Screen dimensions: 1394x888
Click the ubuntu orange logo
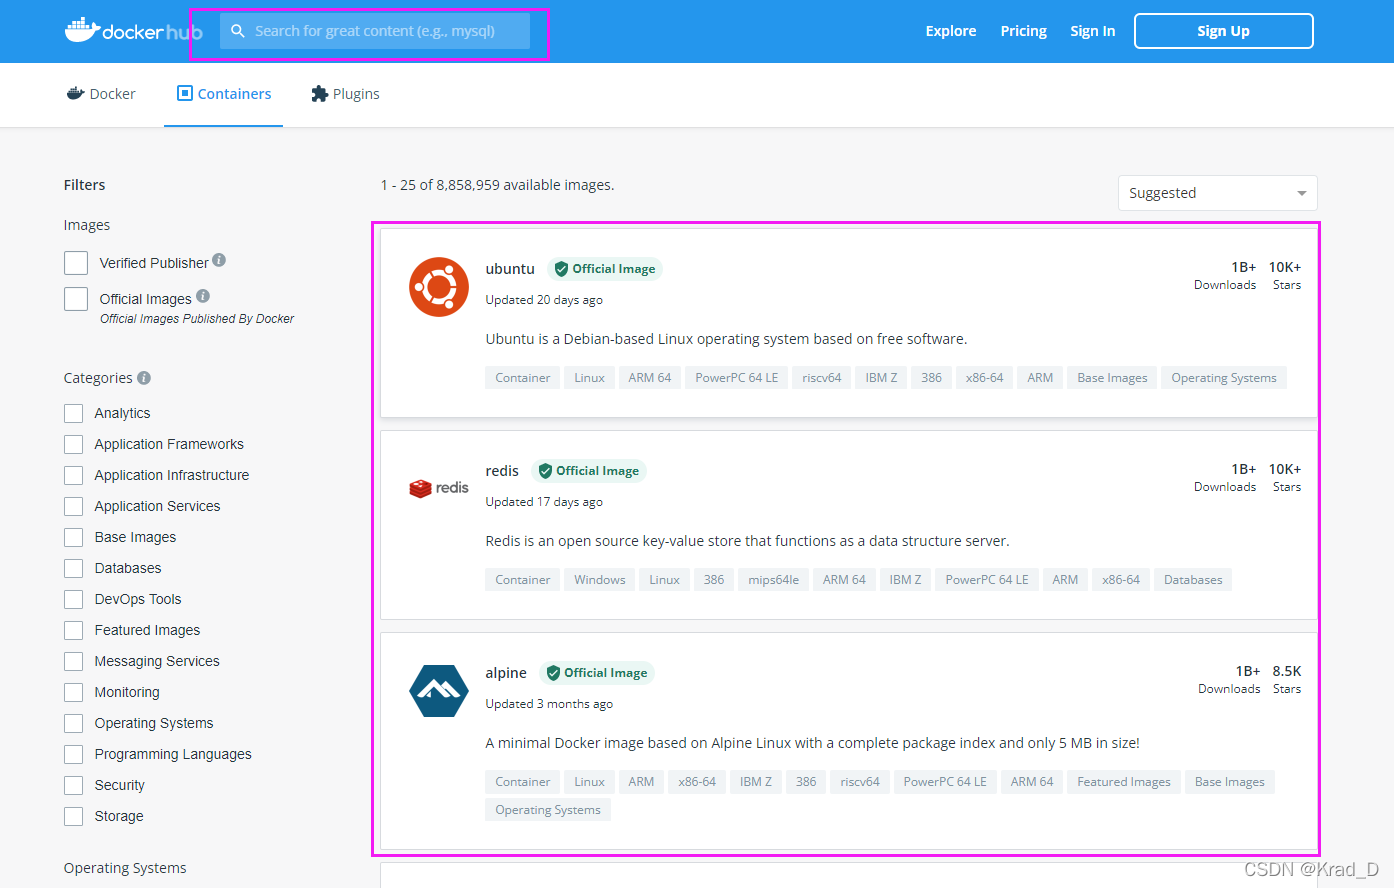(439, 287)
